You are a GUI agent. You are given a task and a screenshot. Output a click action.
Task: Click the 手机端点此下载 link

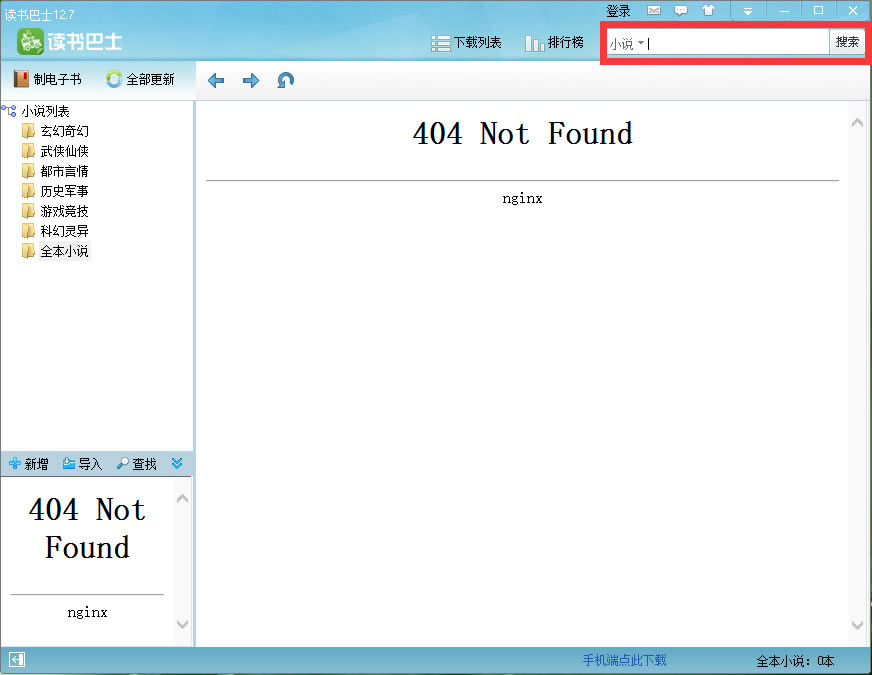pos(624,660)
